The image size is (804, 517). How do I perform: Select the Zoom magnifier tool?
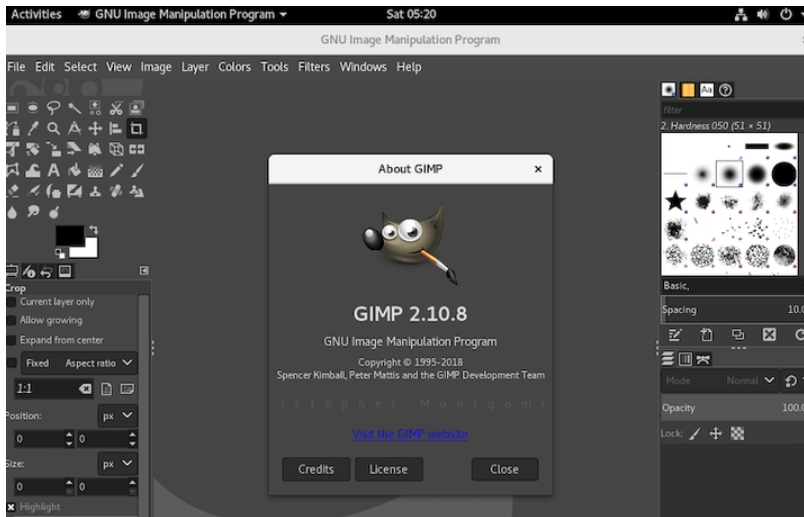(53, 128)
